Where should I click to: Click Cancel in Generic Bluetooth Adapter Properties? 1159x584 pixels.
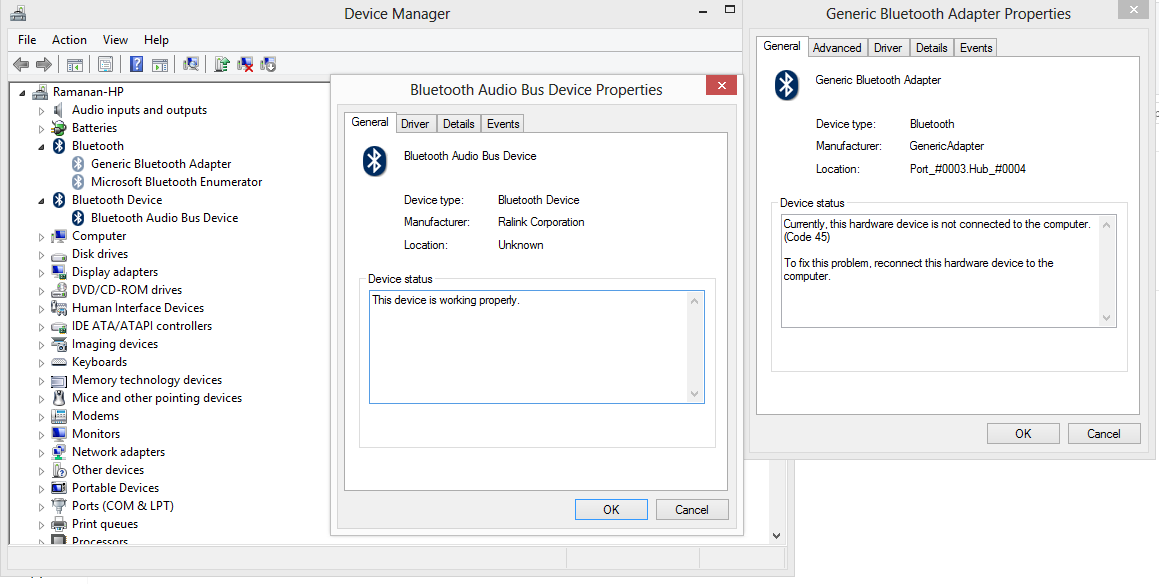1104,433
